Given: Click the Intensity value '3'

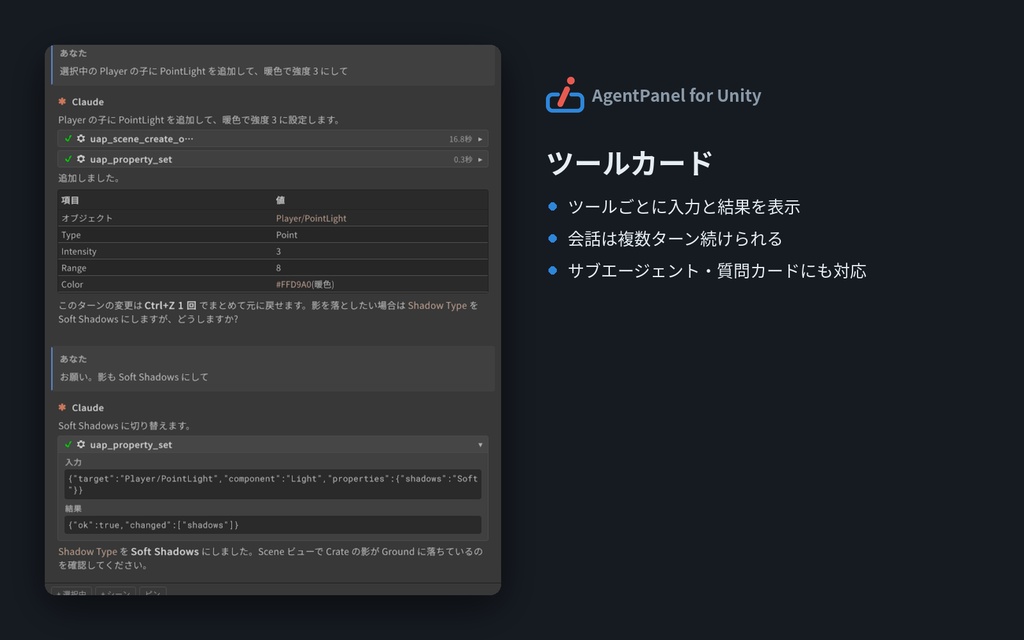Looking at the screenshot, I should pyautogui.click(x=278, y=251).
